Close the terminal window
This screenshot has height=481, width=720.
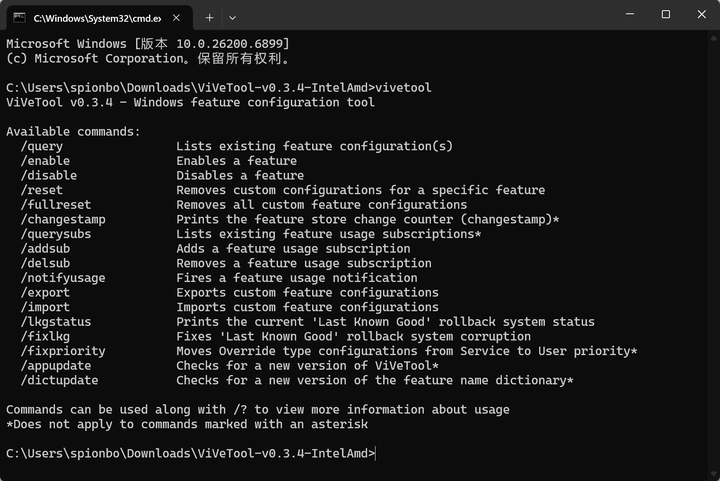(x=702, y=14)
